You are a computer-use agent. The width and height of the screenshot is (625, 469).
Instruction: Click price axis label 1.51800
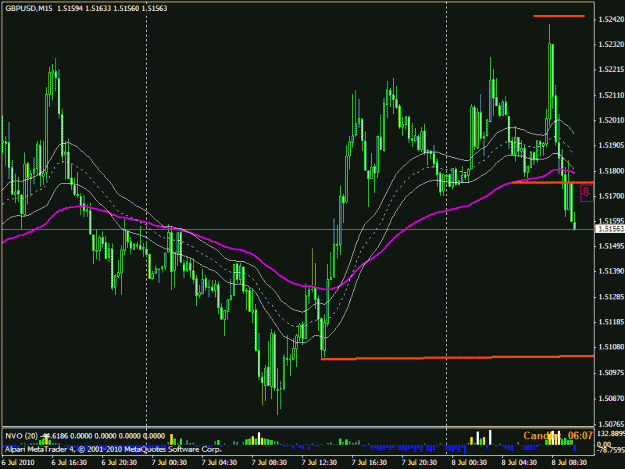point(611,171)
